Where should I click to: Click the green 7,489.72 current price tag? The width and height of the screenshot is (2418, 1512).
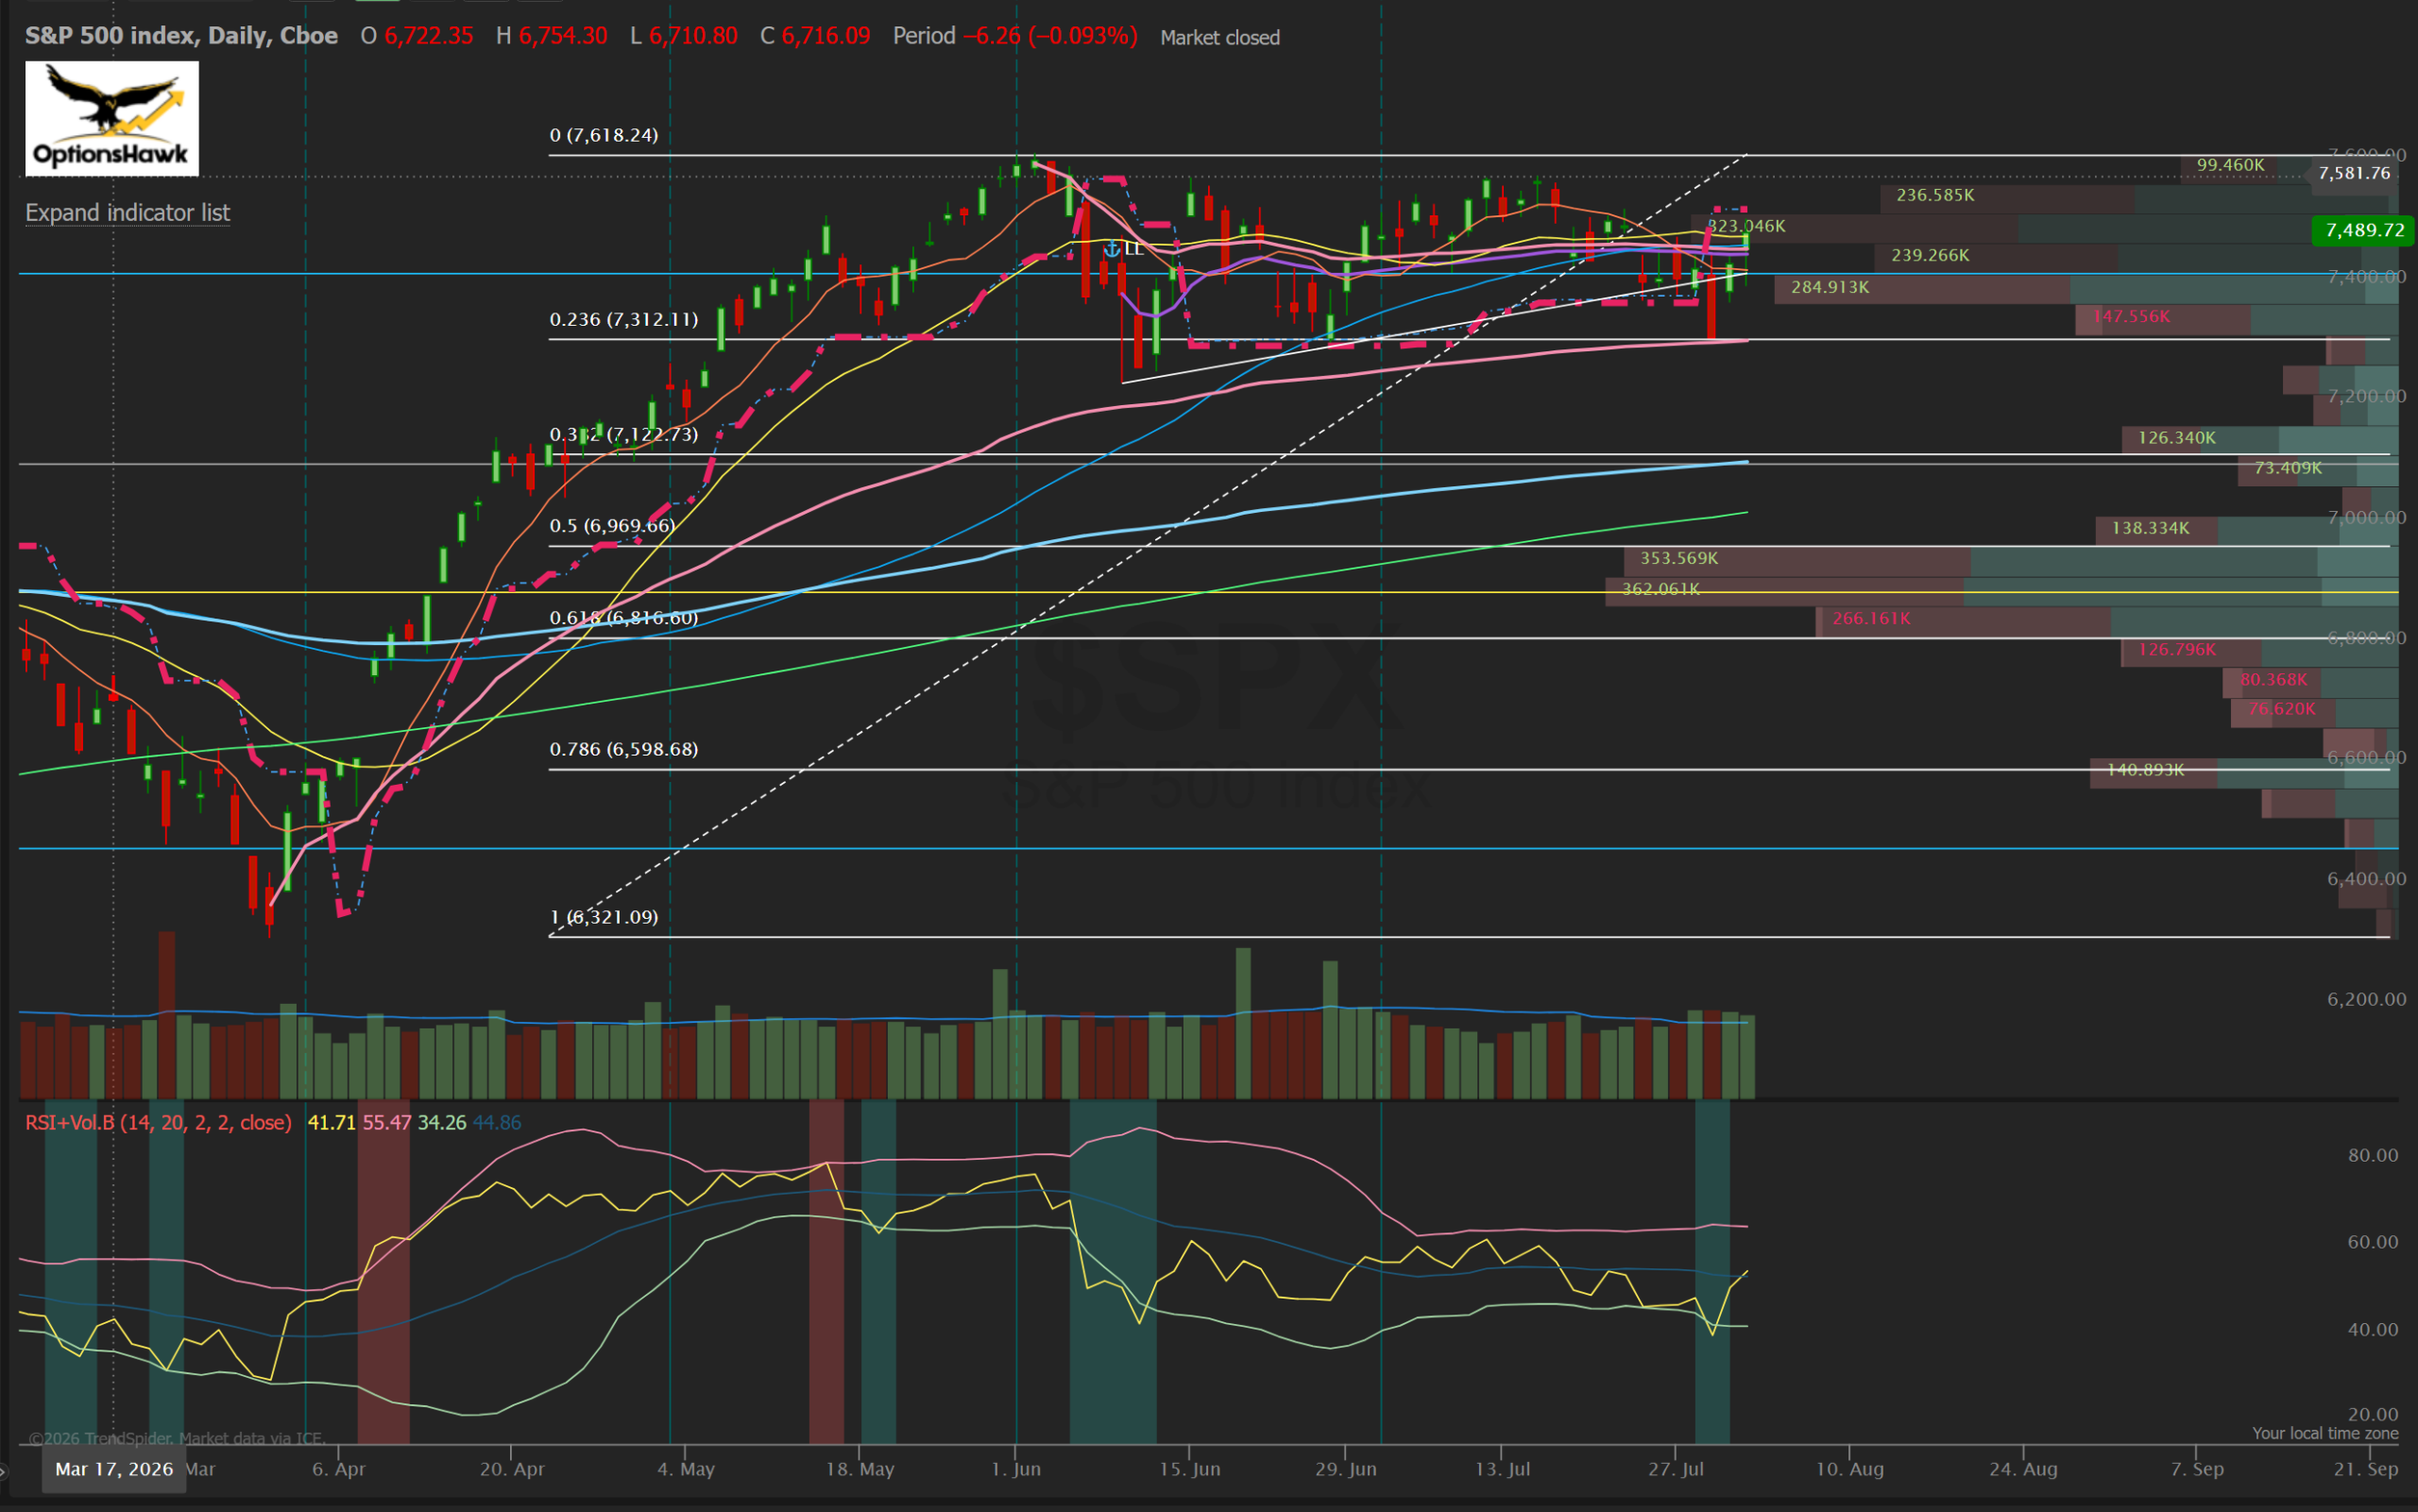pyautogui.click(x=2364, y=230)
